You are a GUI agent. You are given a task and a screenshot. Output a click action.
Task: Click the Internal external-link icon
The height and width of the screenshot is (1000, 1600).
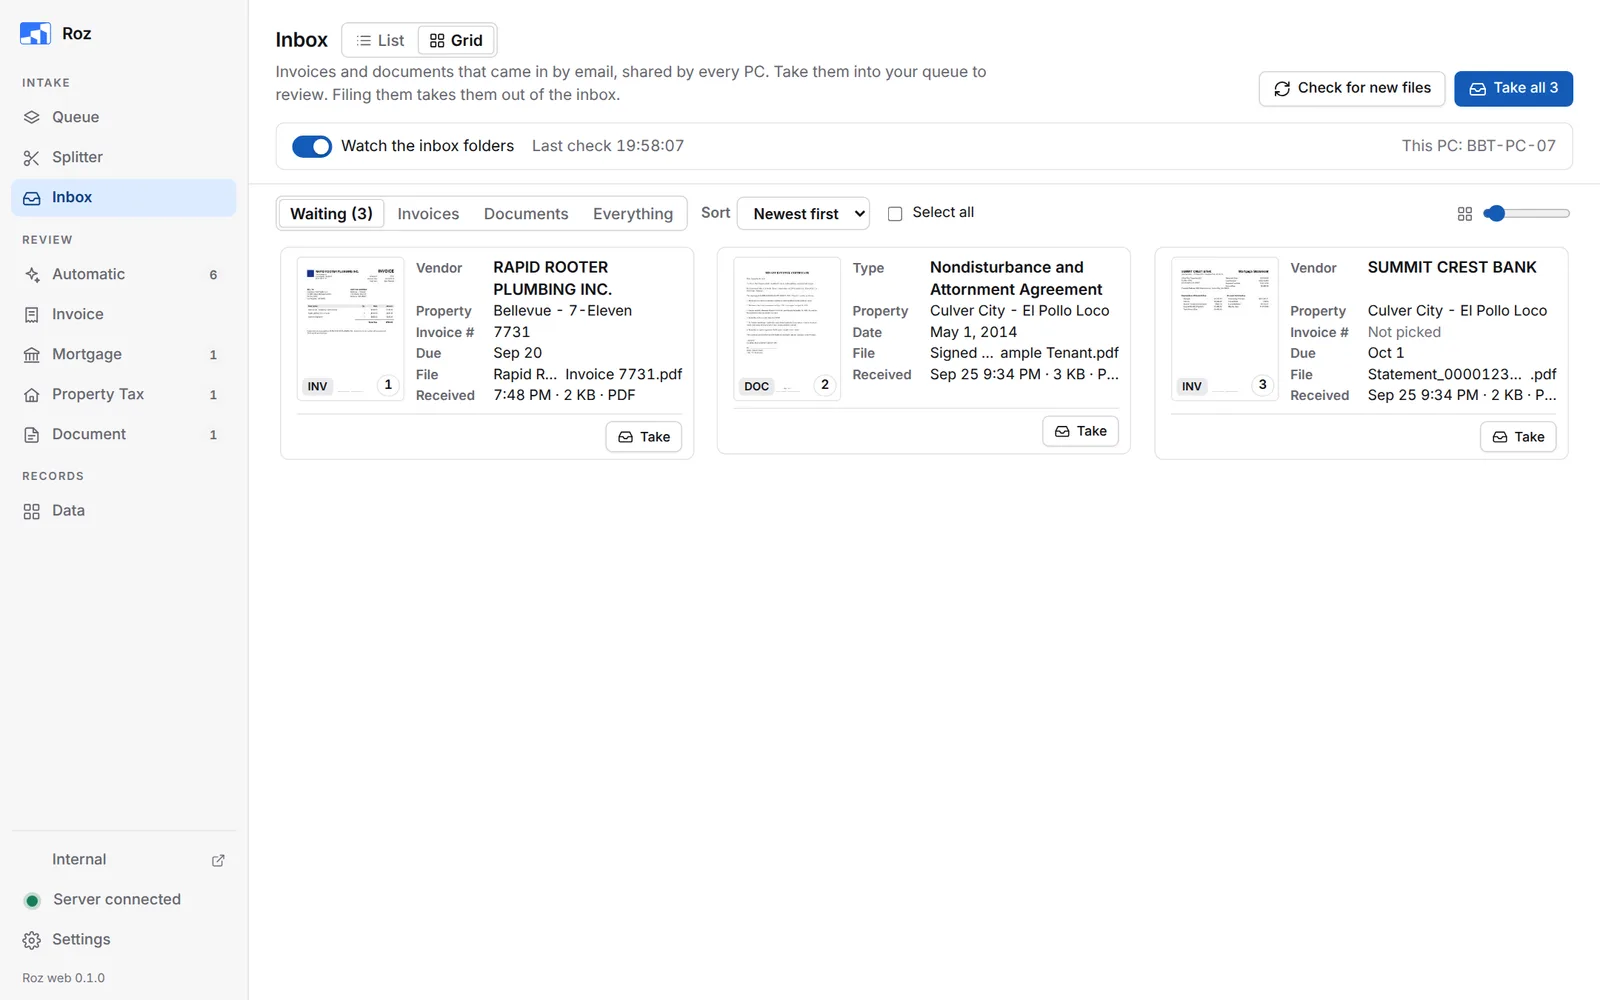click(x=218, y=860)
